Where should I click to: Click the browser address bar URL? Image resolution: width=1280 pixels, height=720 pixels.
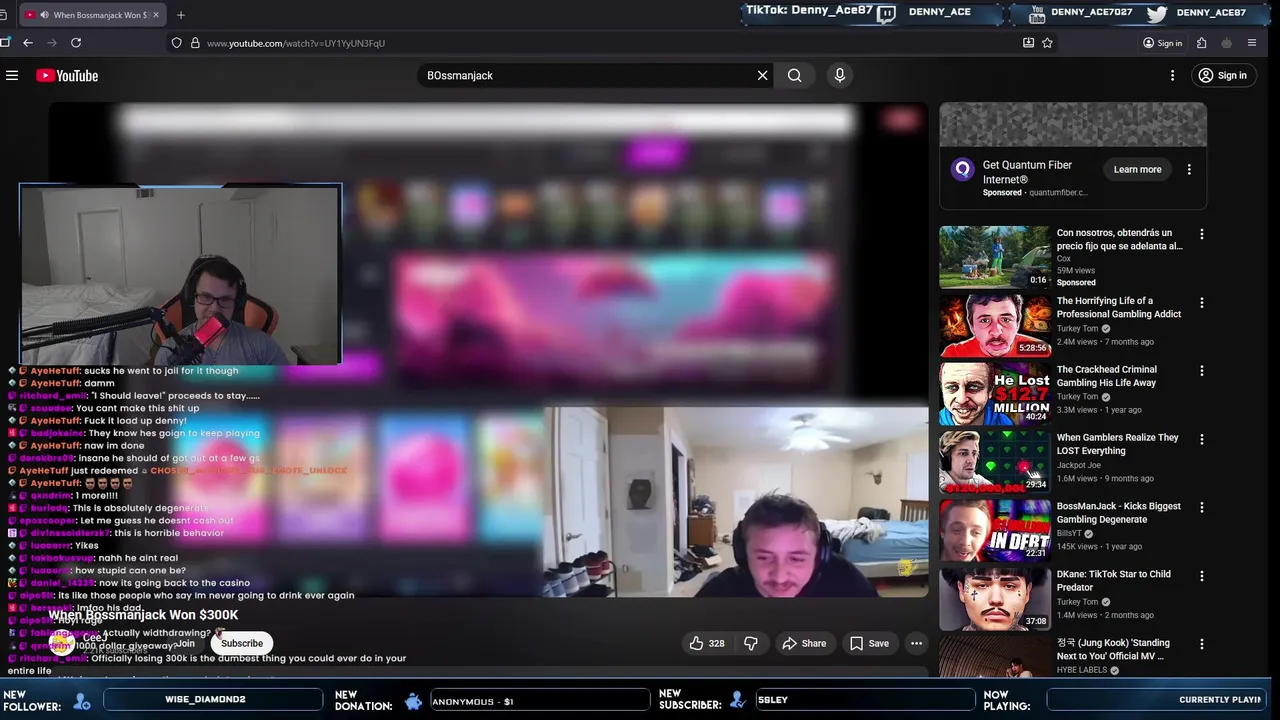click(x=296, y=43)
